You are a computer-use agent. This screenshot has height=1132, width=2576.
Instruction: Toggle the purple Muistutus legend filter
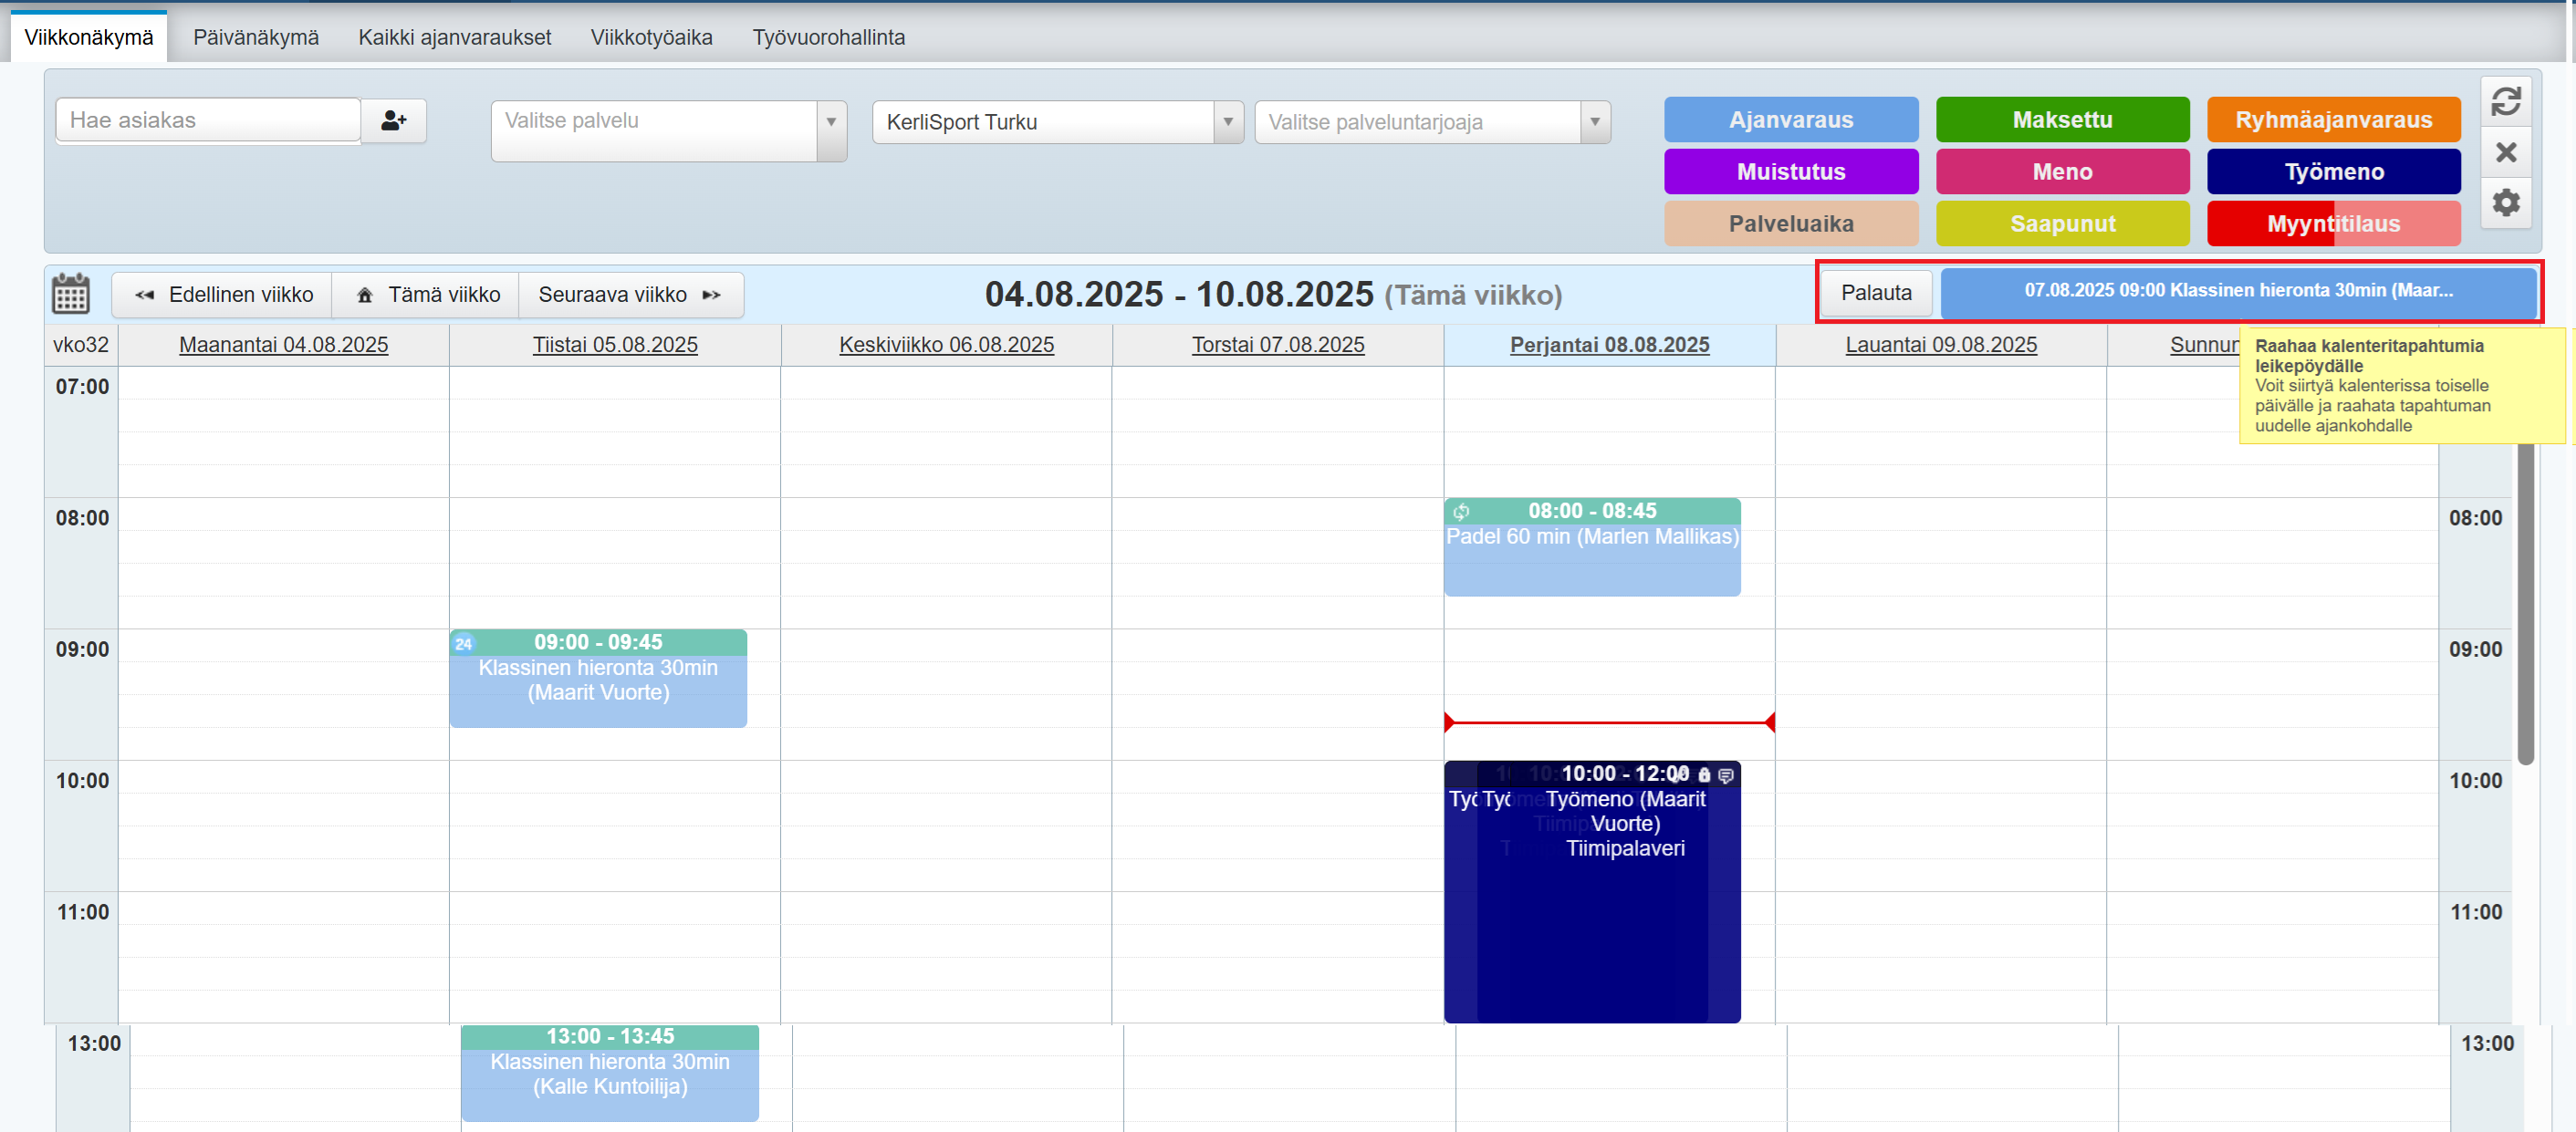(x=1790, y=172)
